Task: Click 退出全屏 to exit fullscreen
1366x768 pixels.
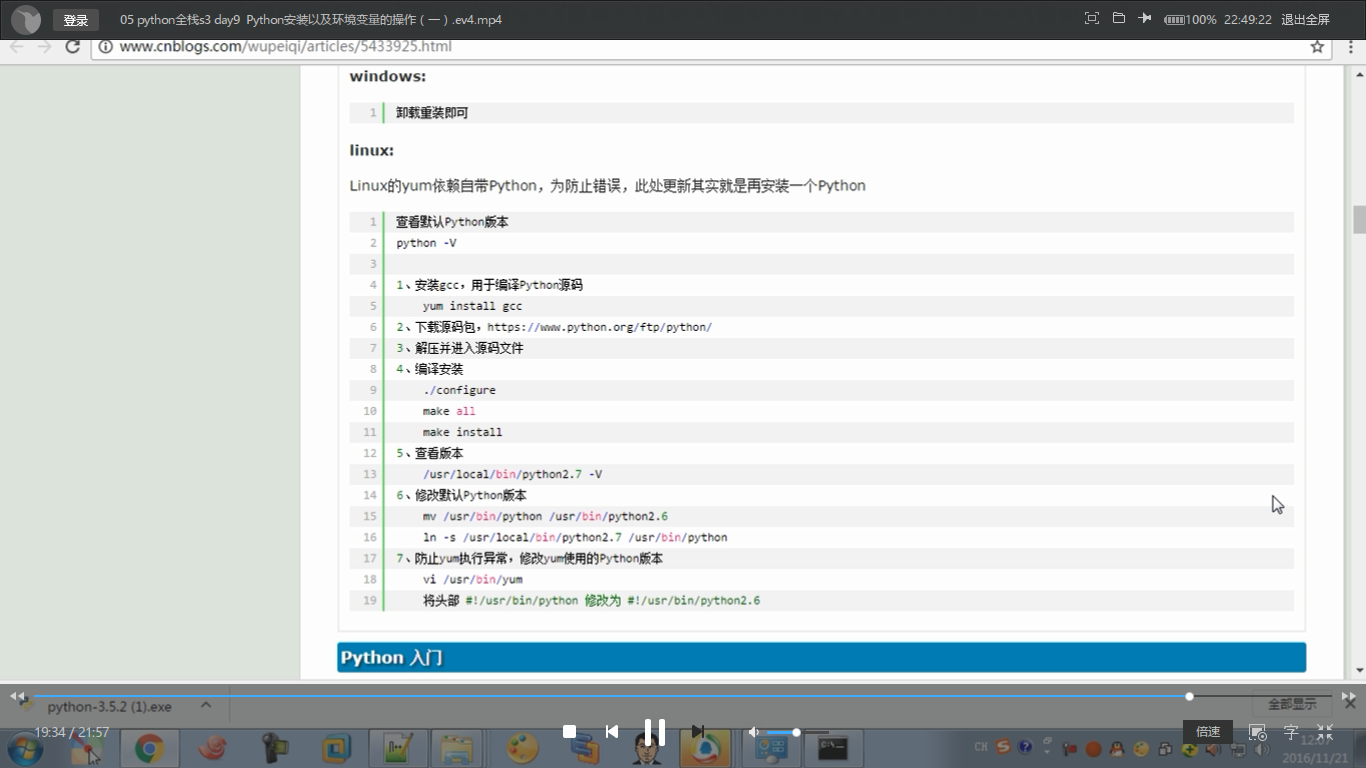Action: click(1306, 19)
